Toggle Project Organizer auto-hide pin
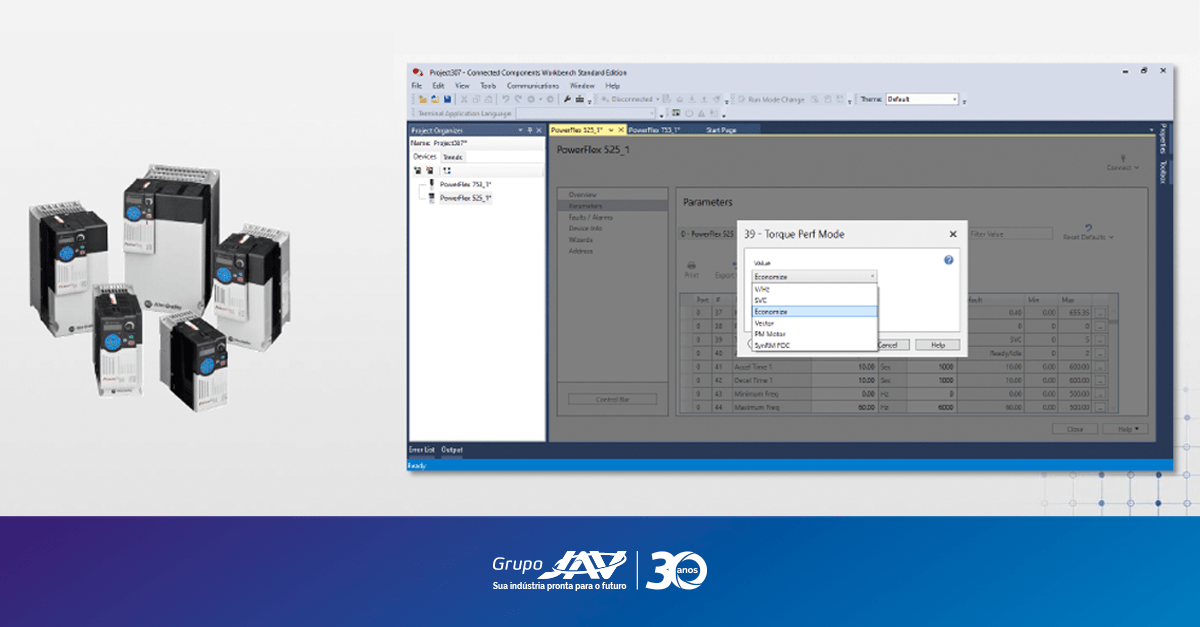Viewport: 1200px width, 627px height. pos(530,130)
